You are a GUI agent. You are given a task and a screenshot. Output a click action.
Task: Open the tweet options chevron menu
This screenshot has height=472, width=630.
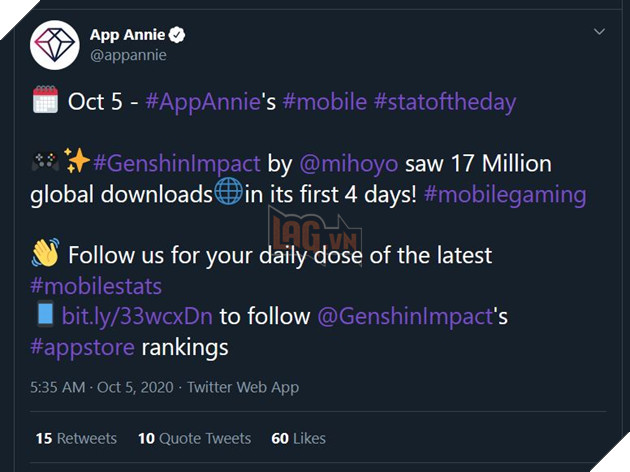point(599,32)
